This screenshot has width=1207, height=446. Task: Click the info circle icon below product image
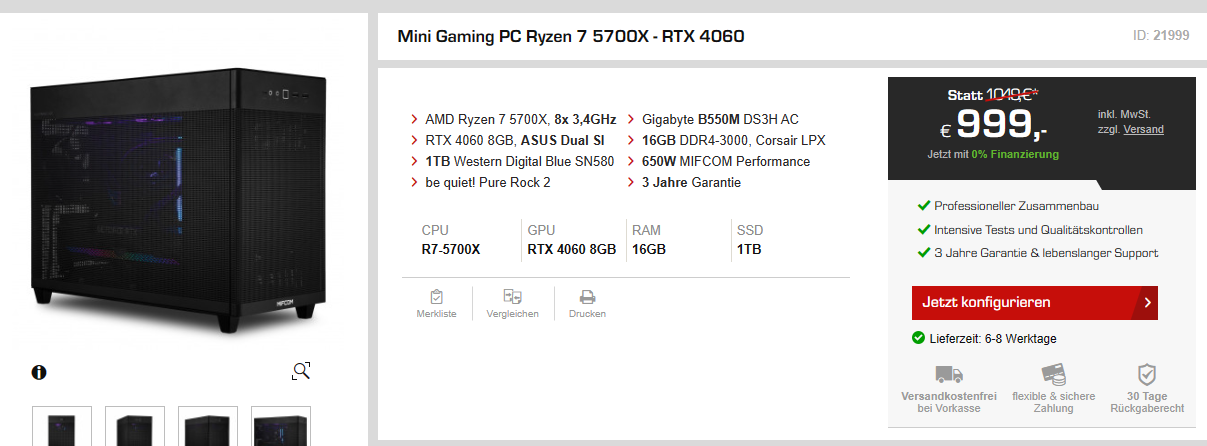(x=39, y=372)
